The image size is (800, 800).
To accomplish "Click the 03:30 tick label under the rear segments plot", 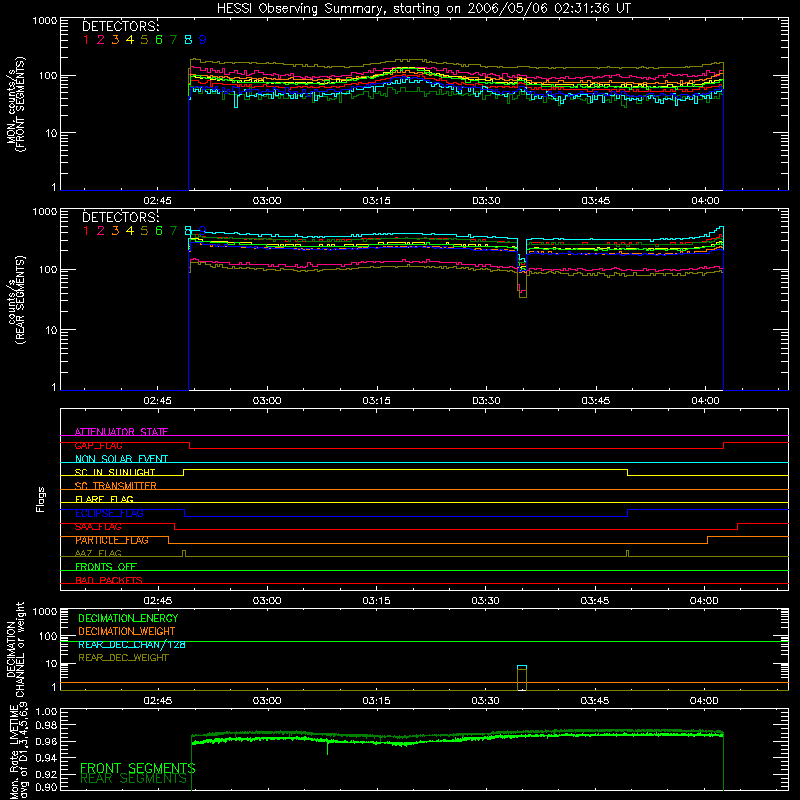I will pyautogui.click(x=486, y=401).
